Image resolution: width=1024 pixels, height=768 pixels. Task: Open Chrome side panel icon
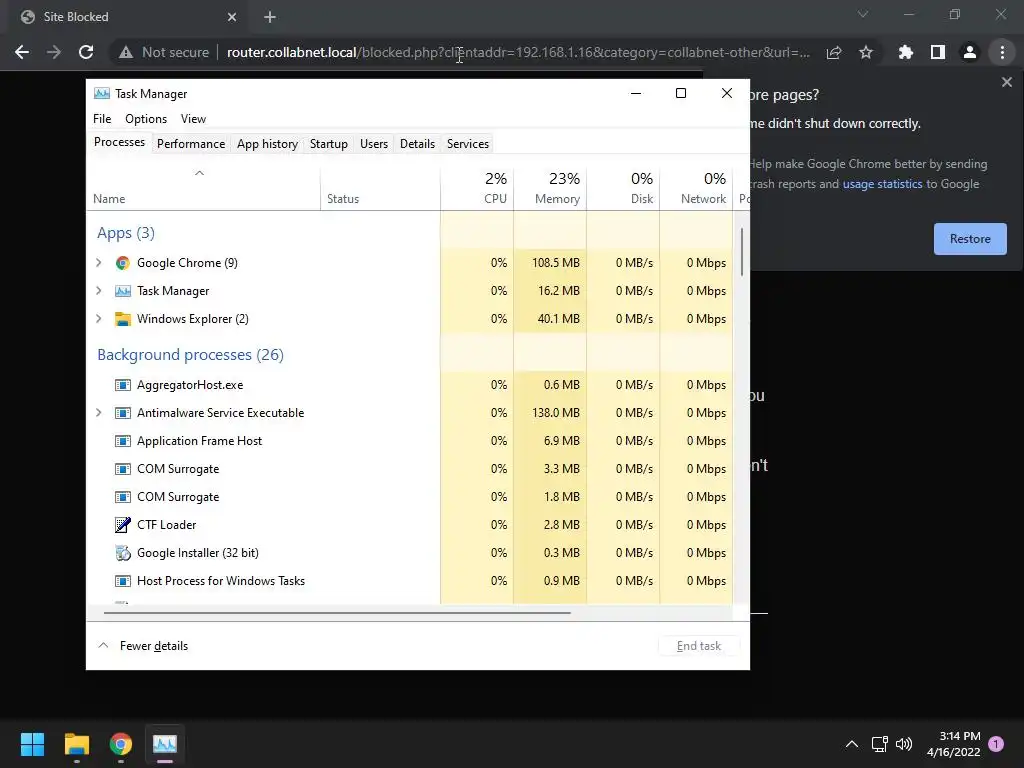click(938, 52)
